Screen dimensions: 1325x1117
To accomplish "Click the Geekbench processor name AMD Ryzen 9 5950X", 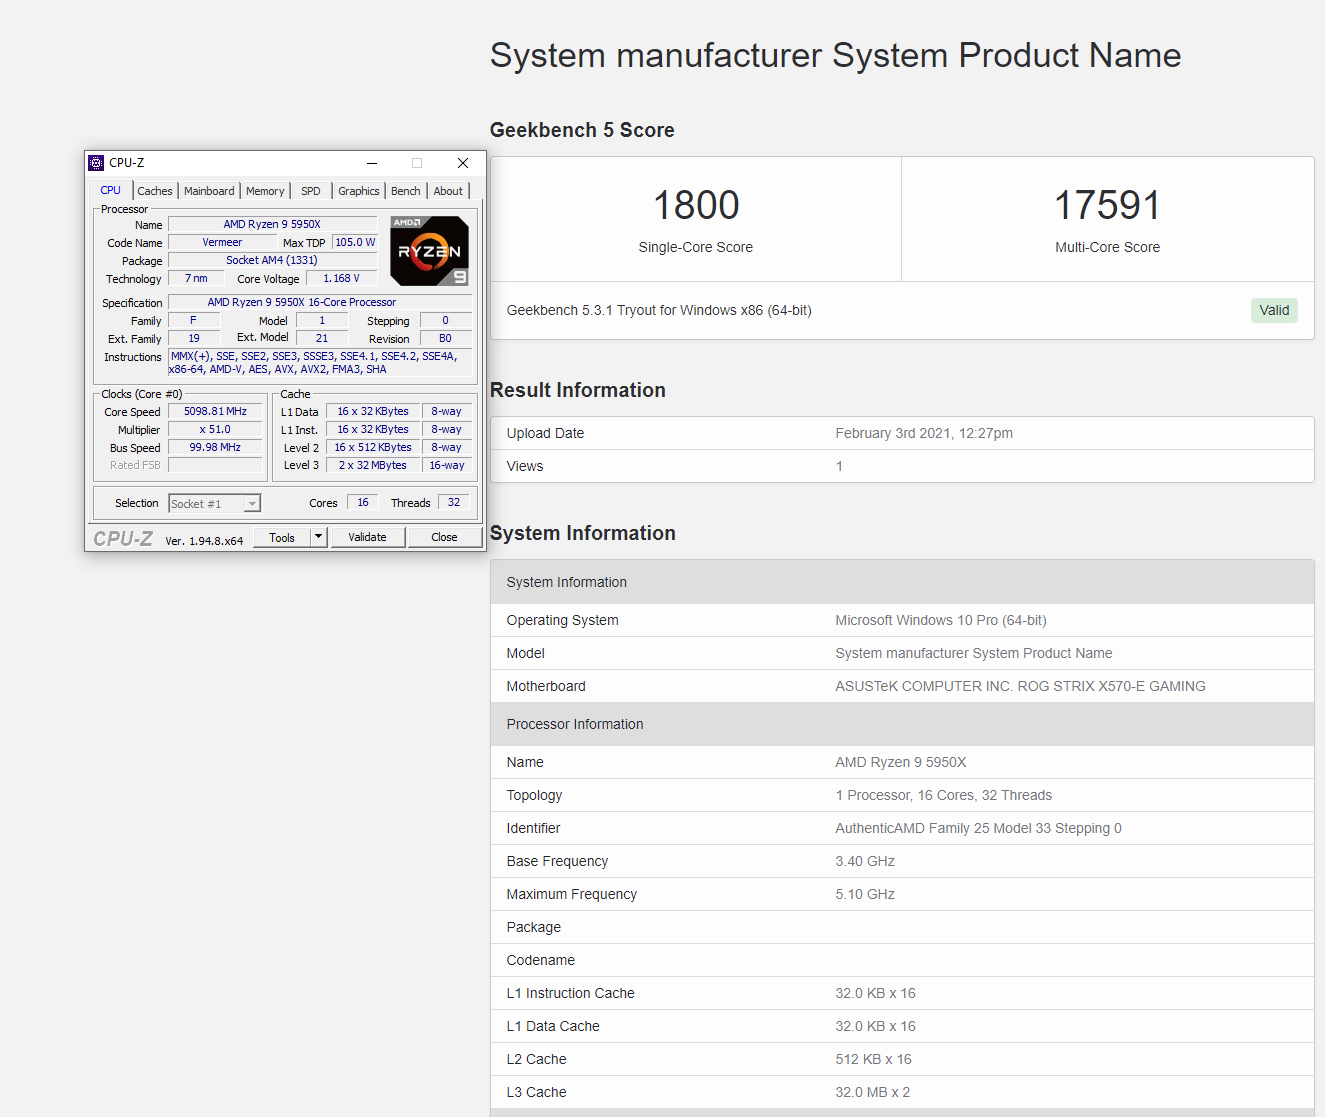I will 901,762.
